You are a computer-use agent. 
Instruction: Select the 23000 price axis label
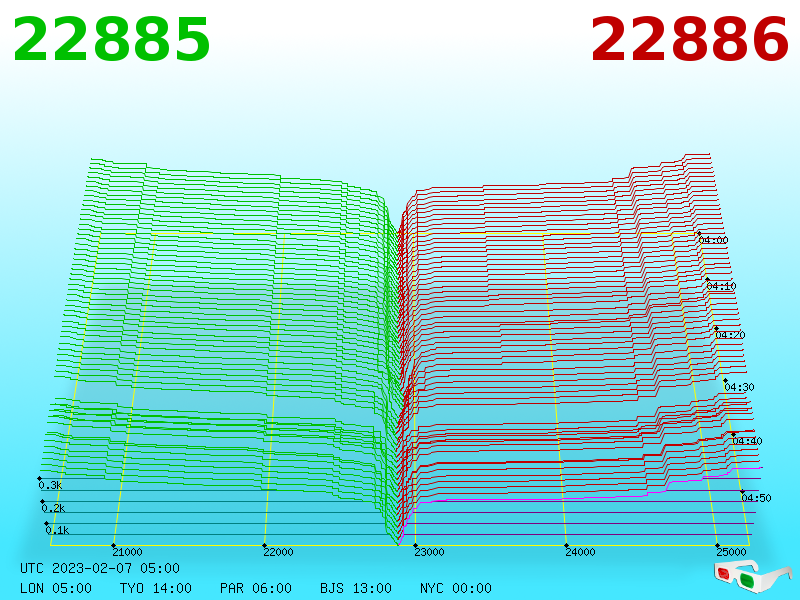[x=430, y=552]
